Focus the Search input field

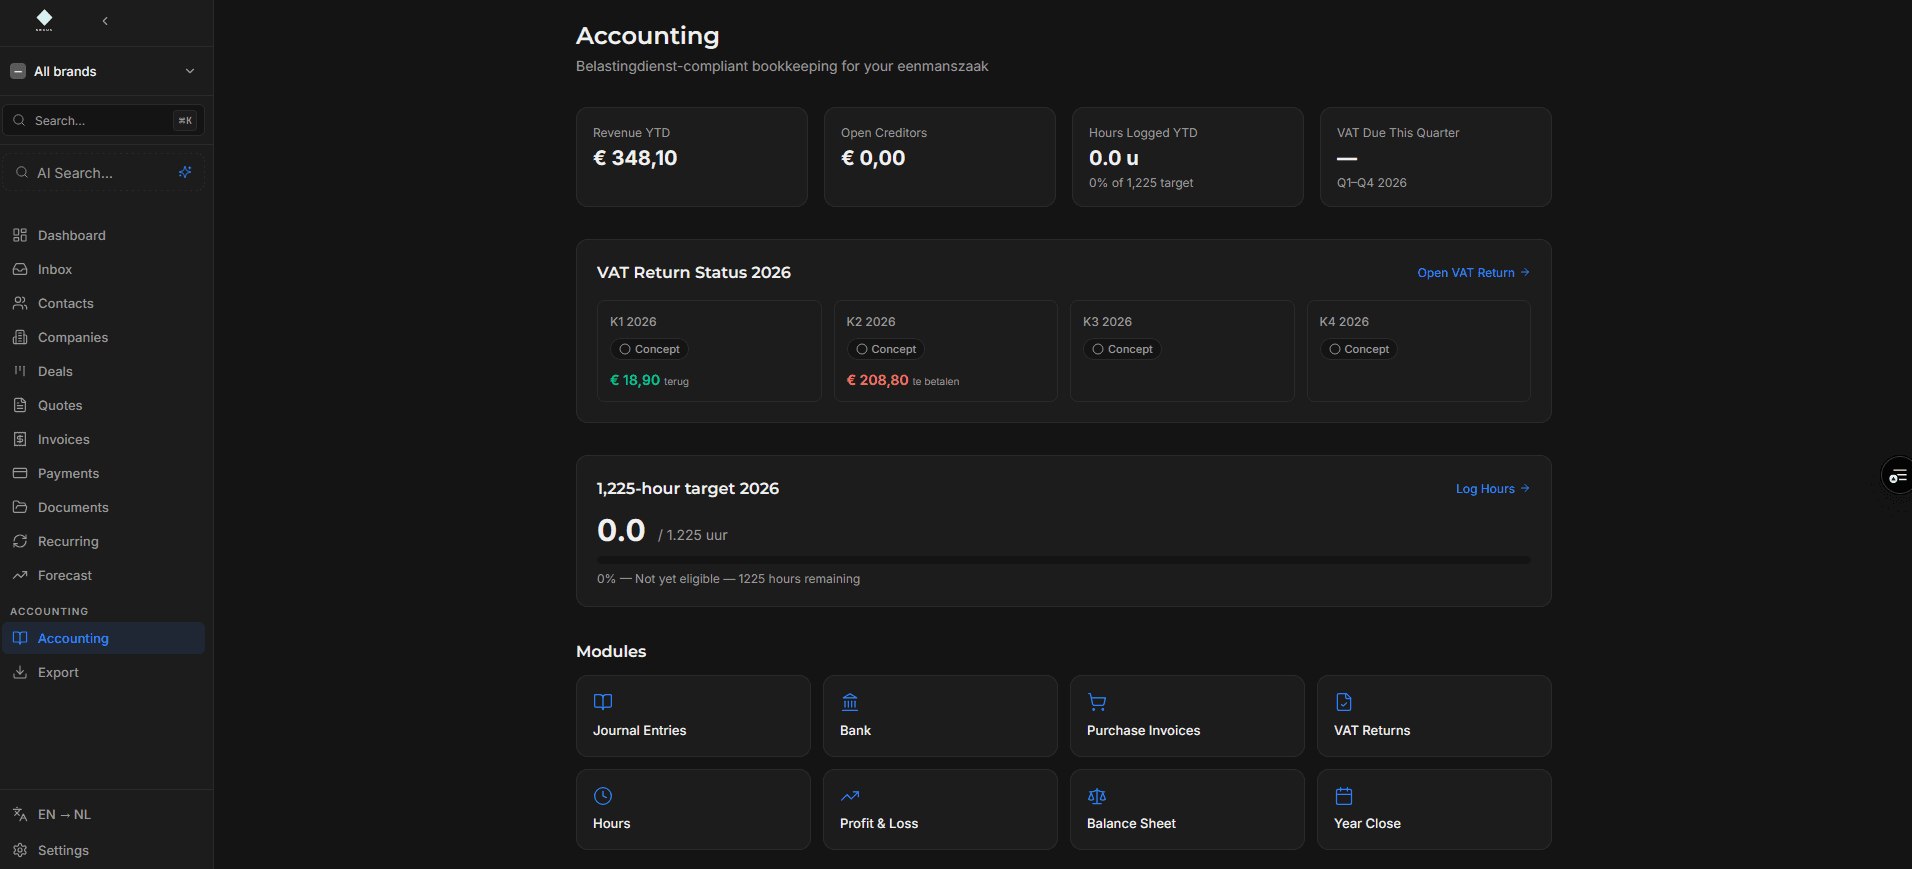[x=103, y=120]
